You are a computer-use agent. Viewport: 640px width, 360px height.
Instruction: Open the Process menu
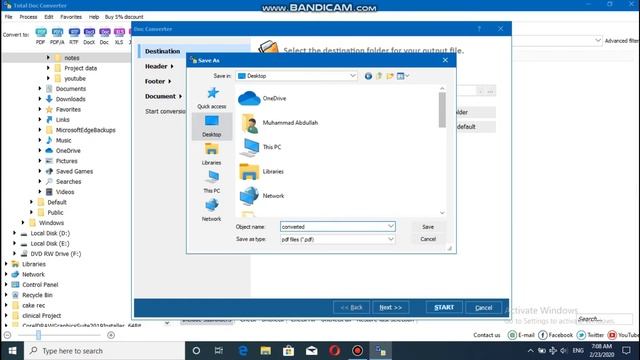point(28,17)
